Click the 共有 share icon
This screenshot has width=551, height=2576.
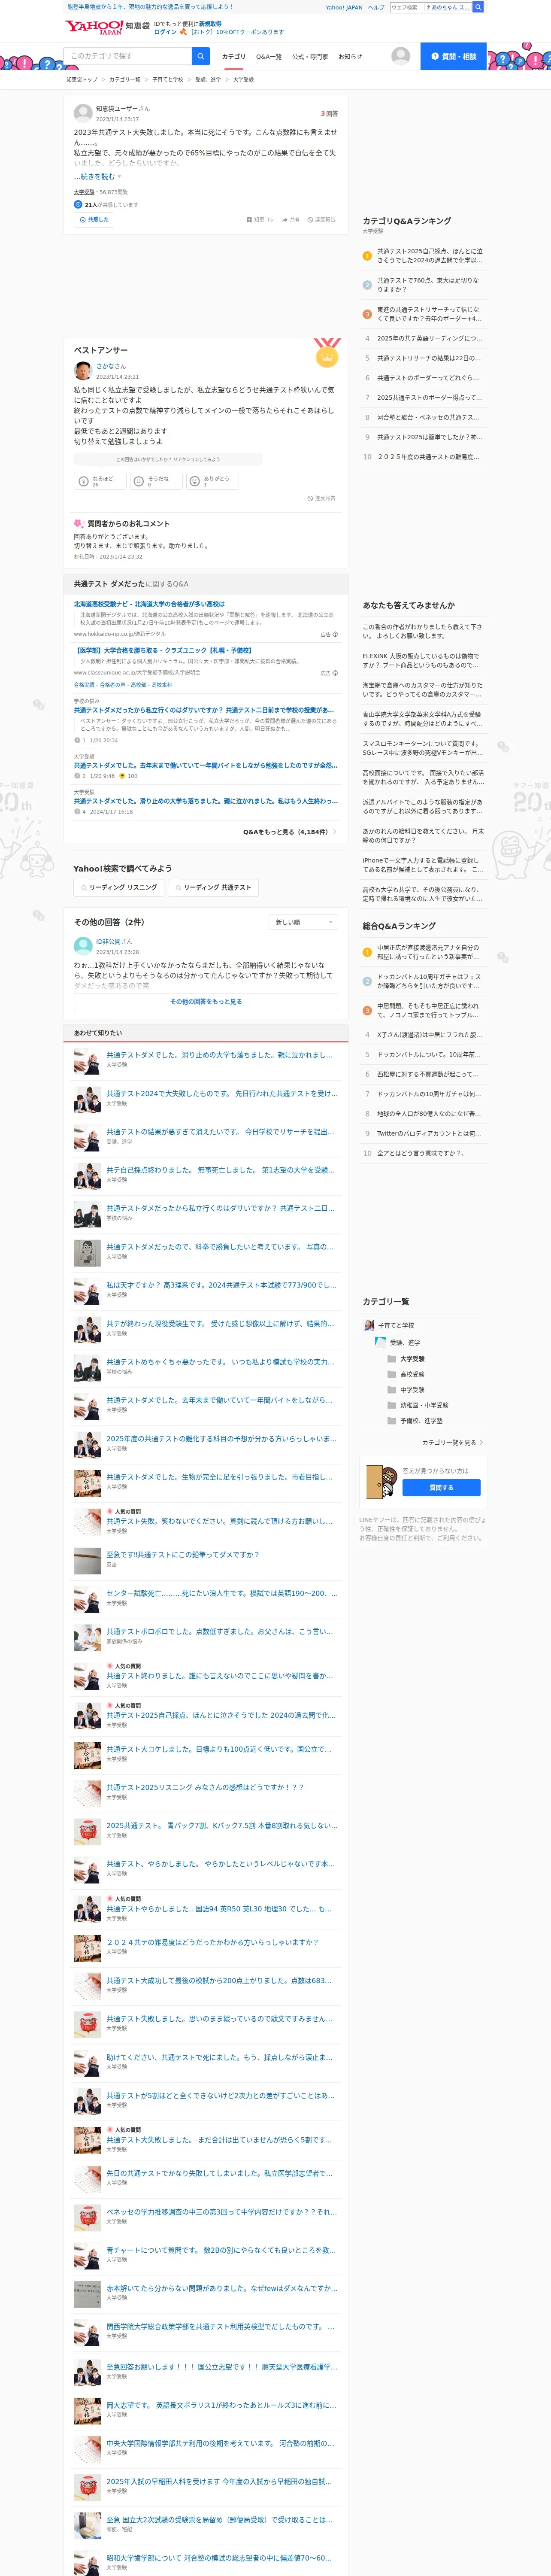[x=291, y=220]
